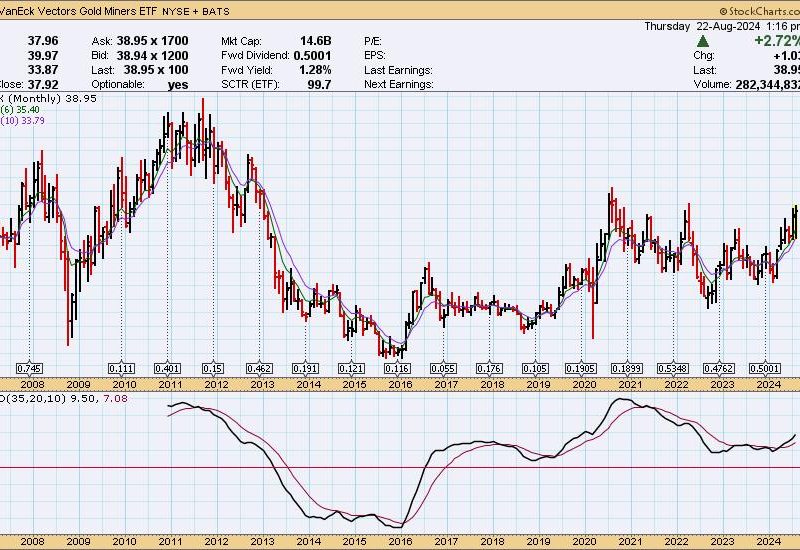Click the 0.105 dividend marker
Screen dimensions: 800x550
535,368
